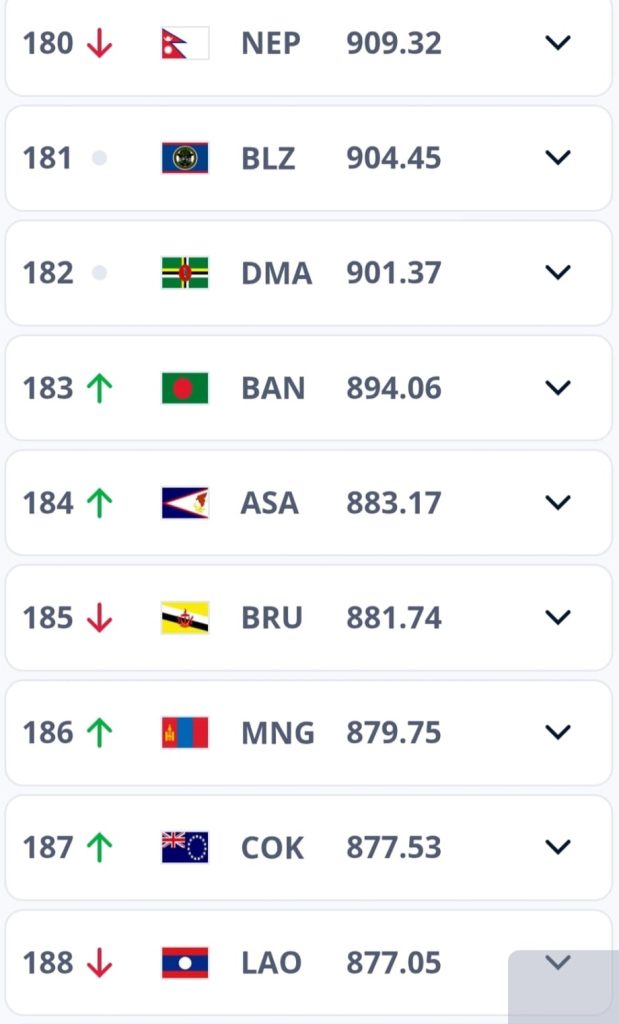Screen dimensions: 619x1024
Task: Click the Belize flag icon
Action: (x=185, y=158)
